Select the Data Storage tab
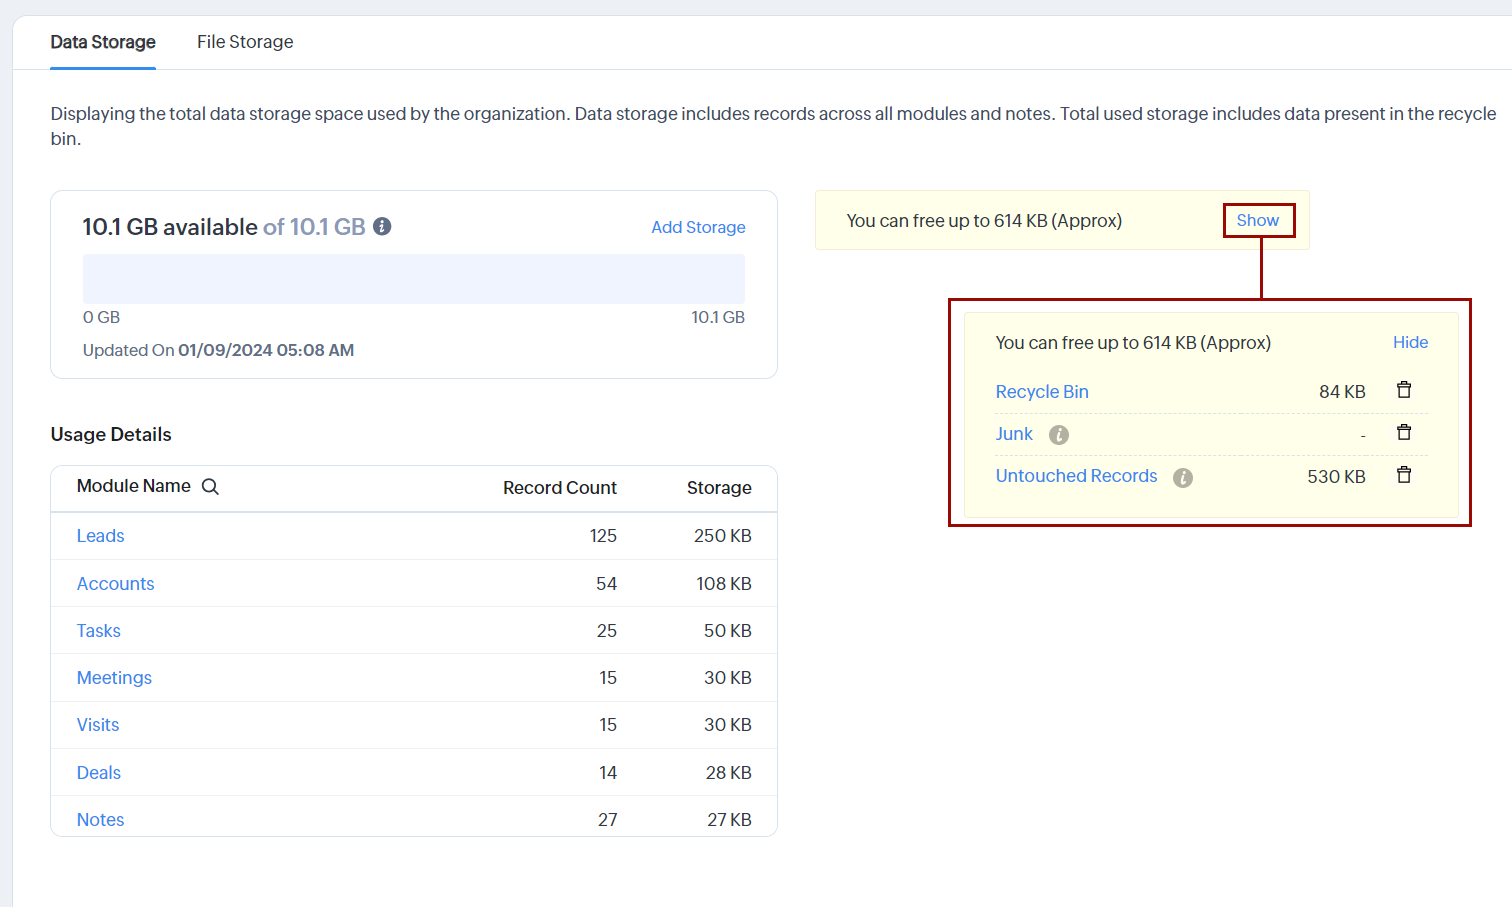Screen dimensions: 1512x907 [x=103, y=42]
